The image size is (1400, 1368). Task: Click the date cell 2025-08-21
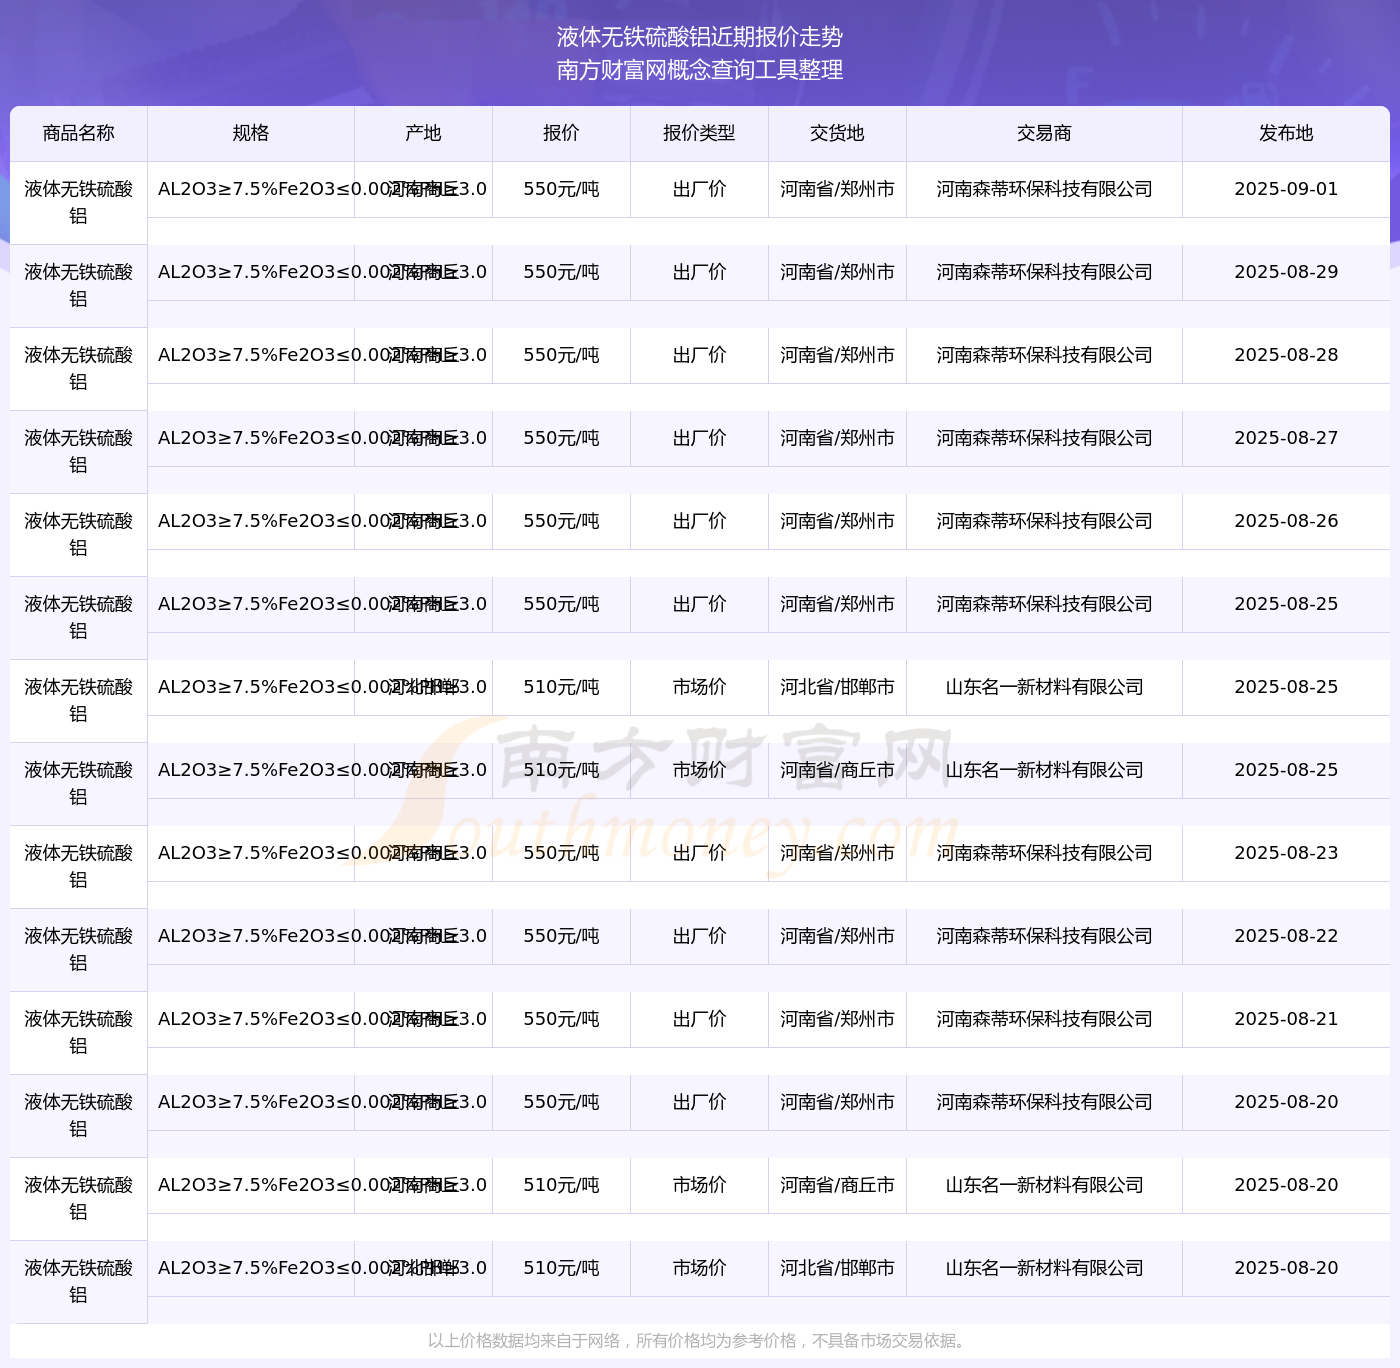tap(1286, 1019)
